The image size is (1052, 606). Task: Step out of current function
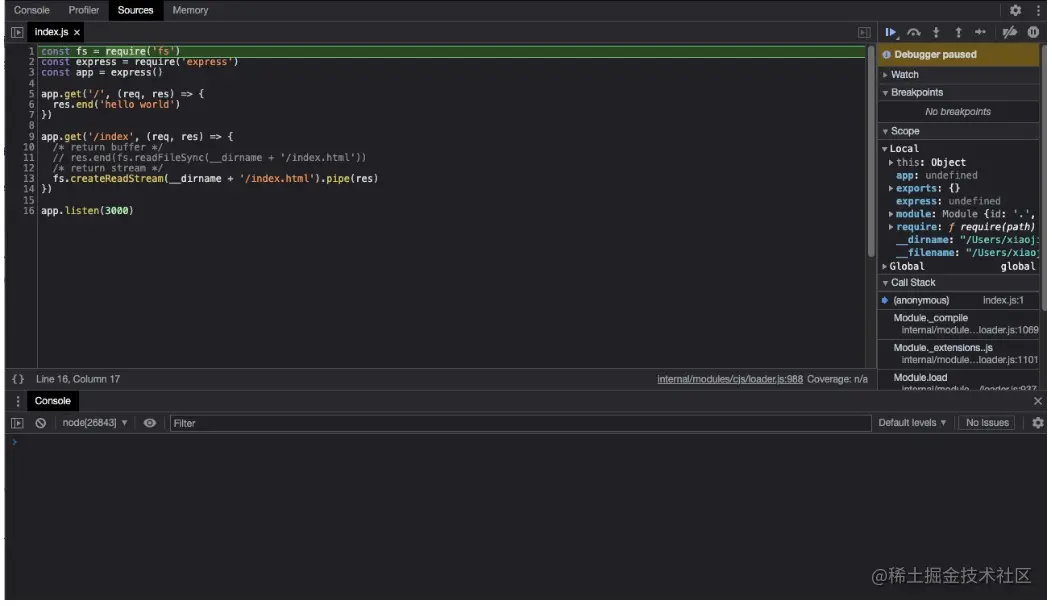click(958, 32)
